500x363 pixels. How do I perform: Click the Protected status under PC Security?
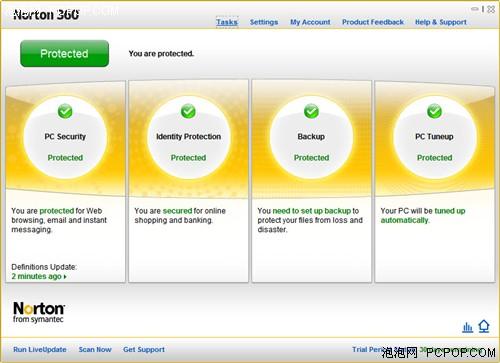65,158
